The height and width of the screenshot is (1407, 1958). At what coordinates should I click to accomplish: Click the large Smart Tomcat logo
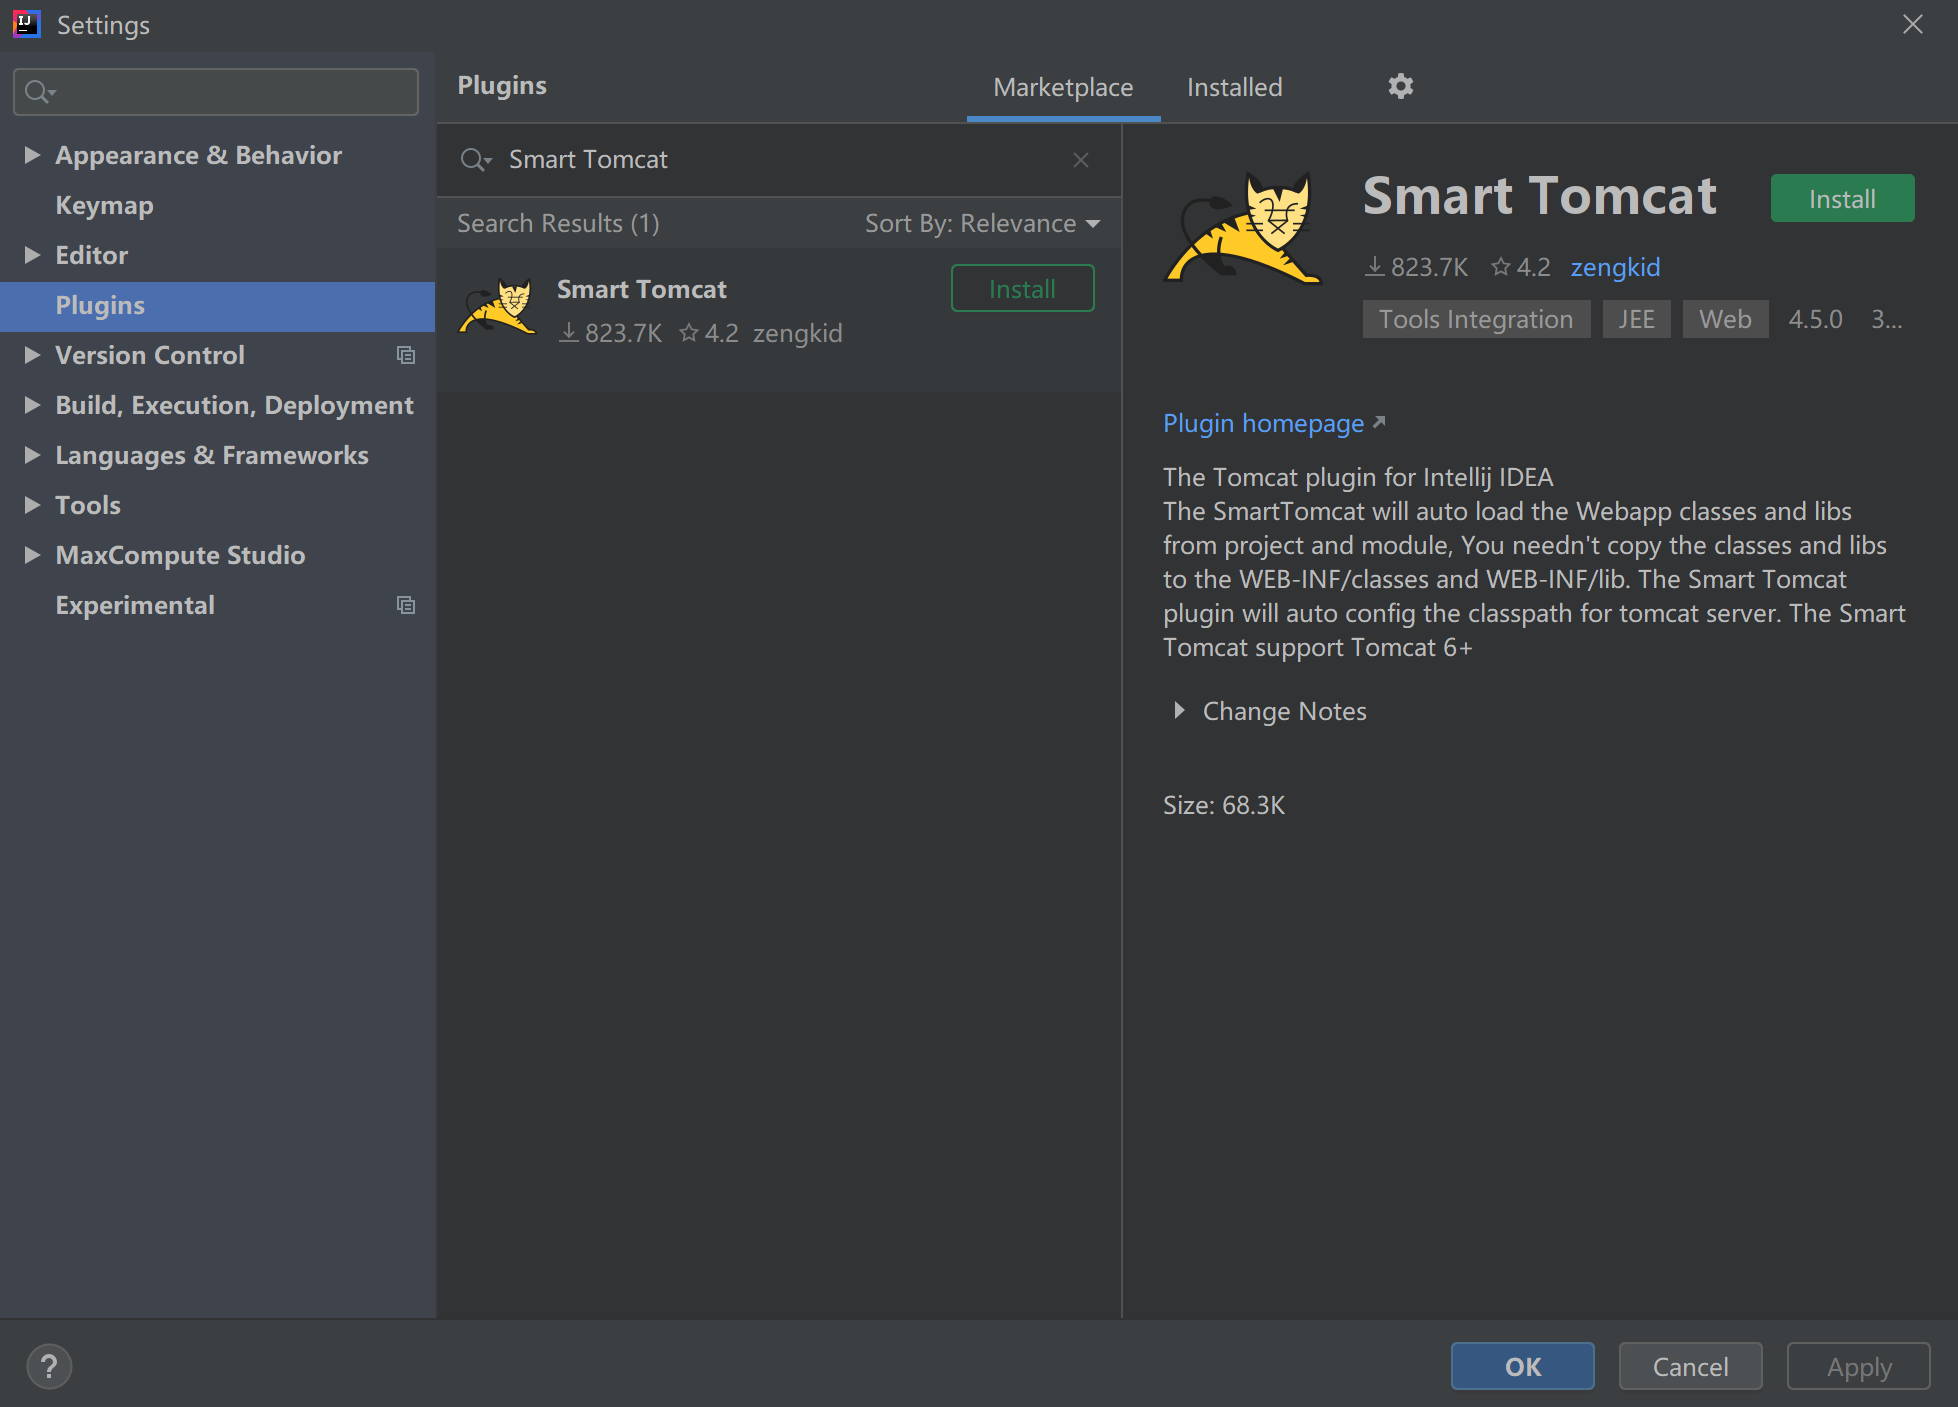[x=1243, y=230]
